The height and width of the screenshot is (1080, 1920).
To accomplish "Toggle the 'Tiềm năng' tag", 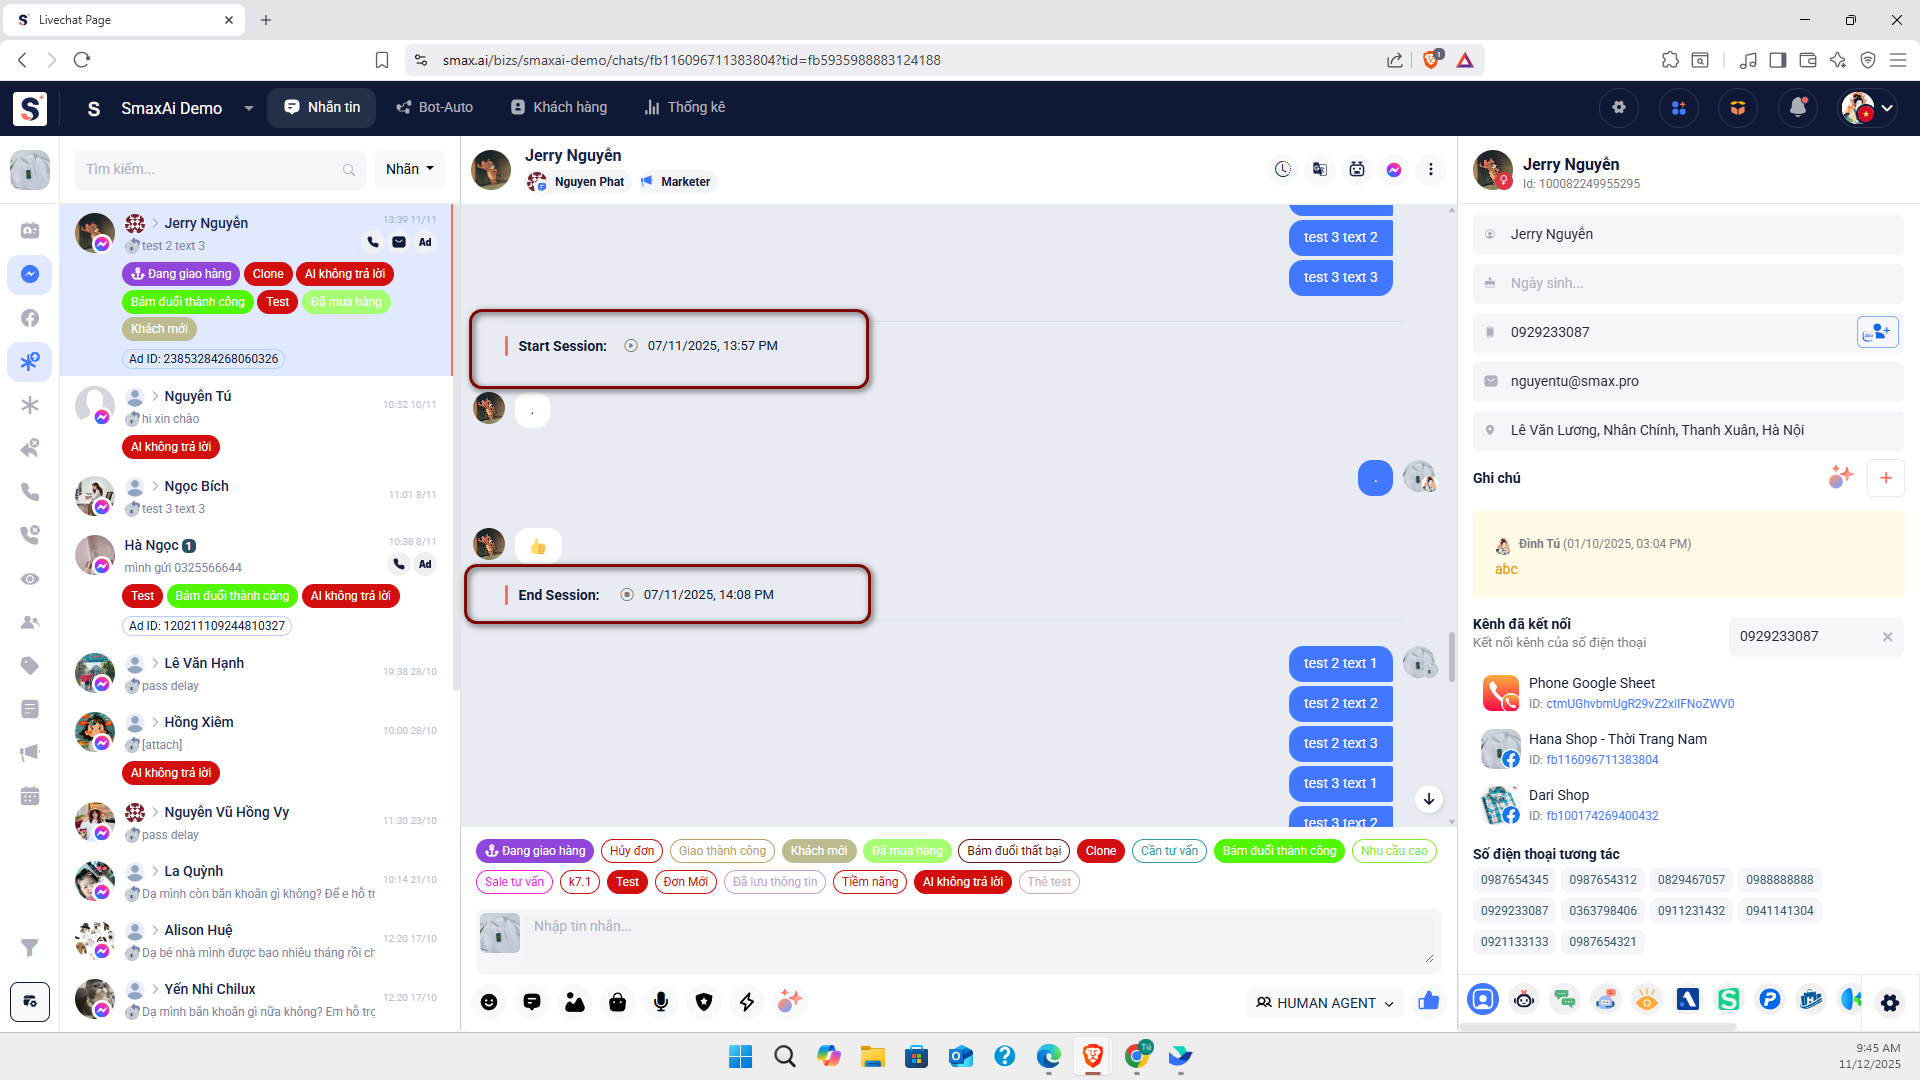I will click(x=869, y=882).
